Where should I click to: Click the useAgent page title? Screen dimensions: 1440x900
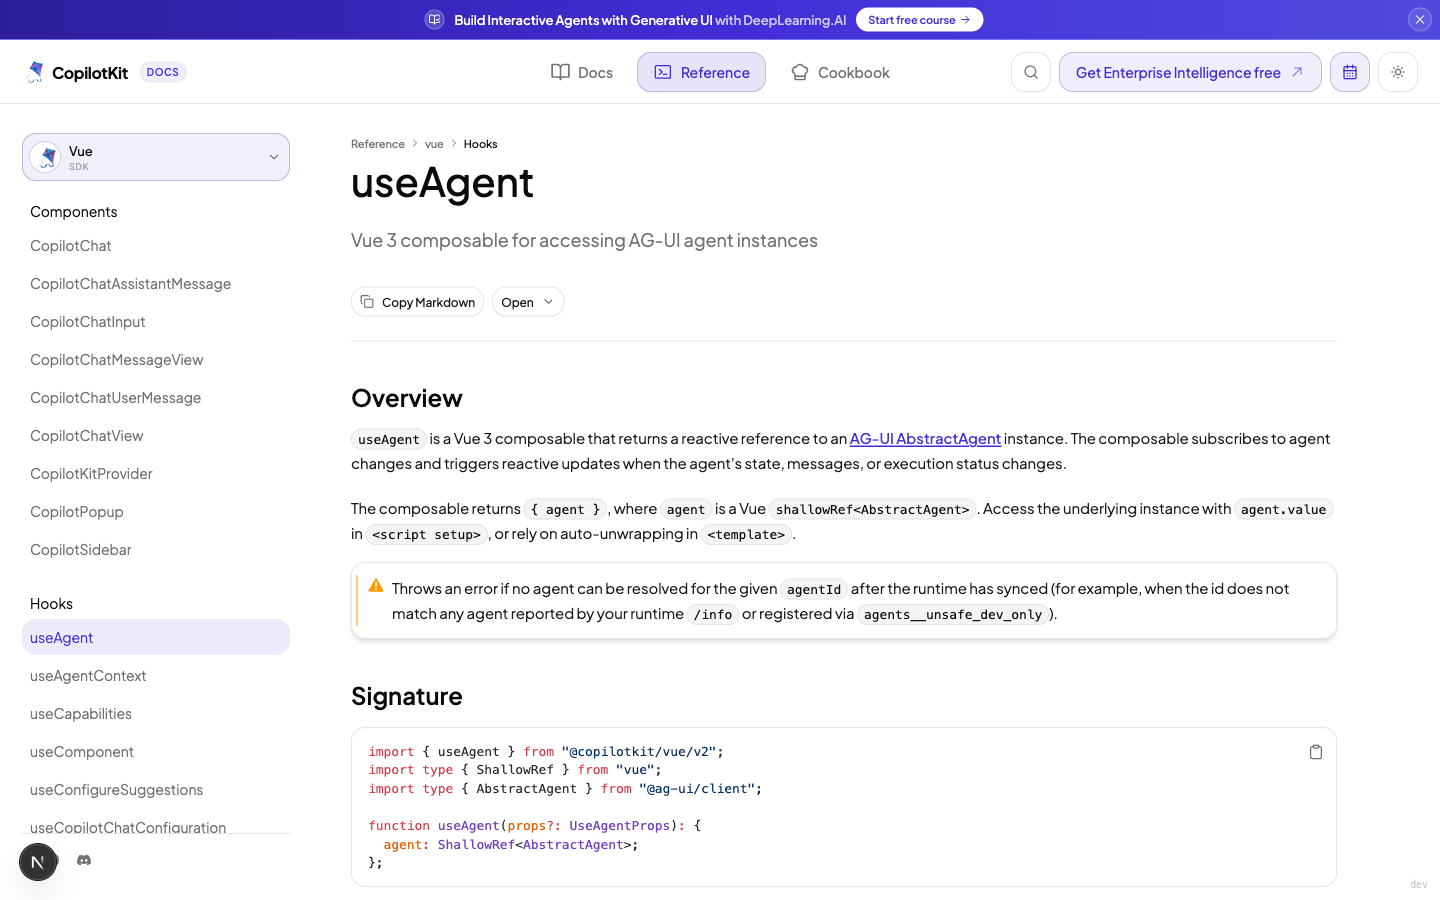click(x=442, y=183)
